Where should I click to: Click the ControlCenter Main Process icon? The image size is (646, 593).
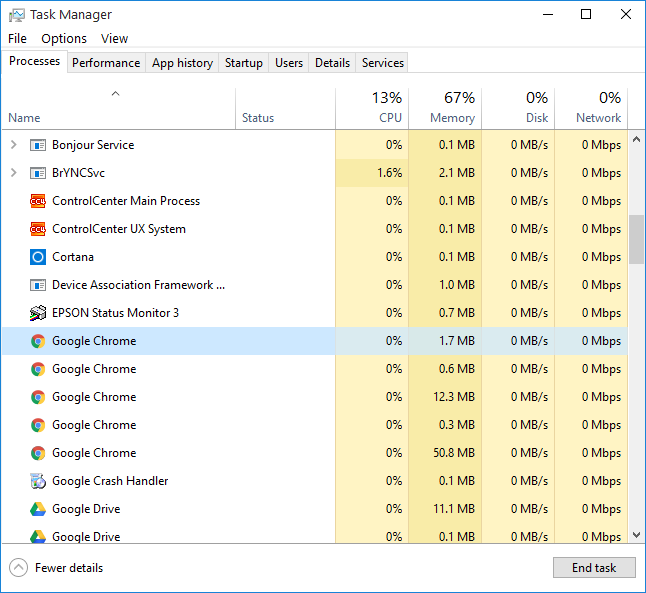38,201
